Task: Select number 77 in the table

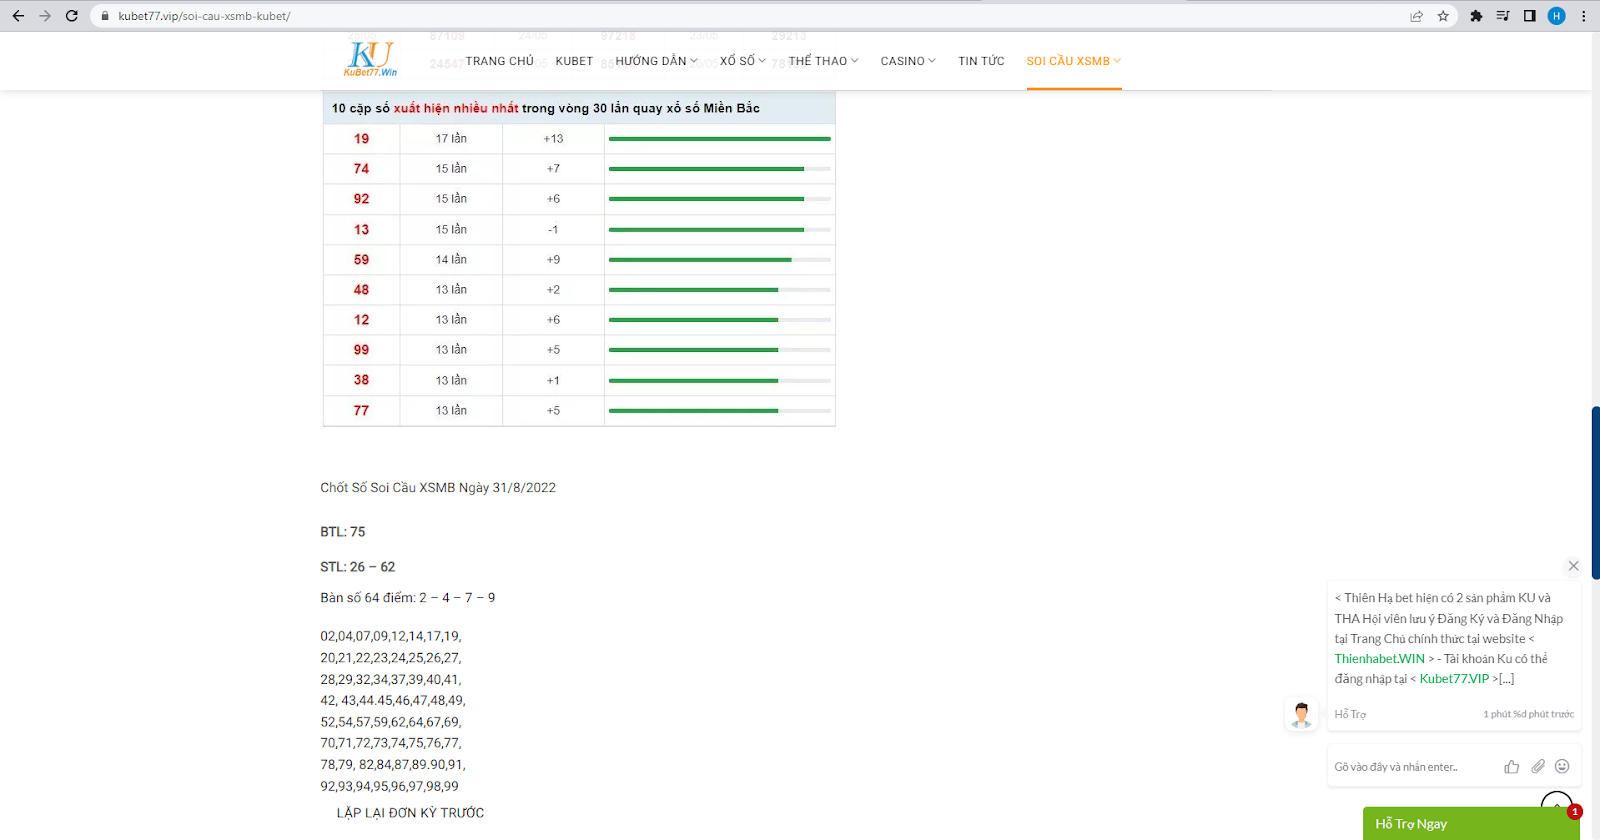Action: [361, 411]
